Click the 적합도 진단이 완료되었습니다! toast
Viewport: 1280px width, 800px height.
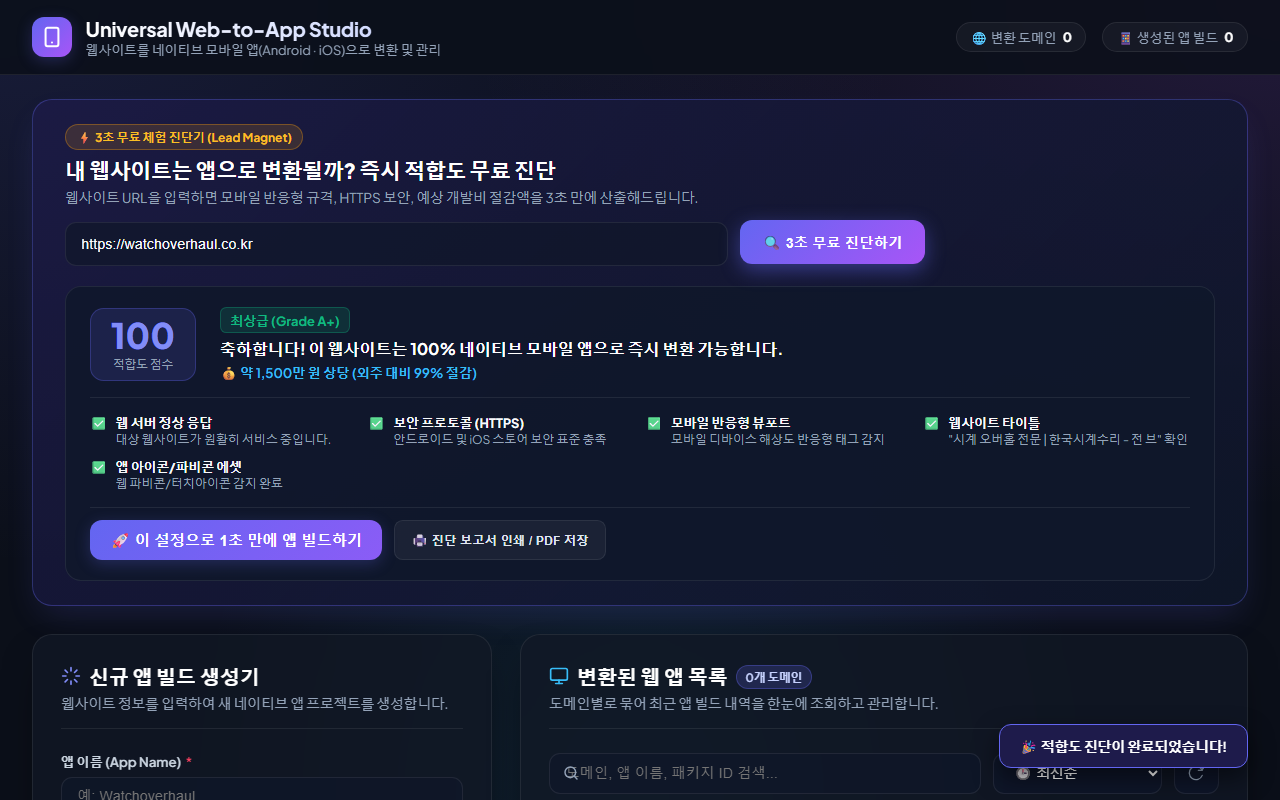[1123, 746]
